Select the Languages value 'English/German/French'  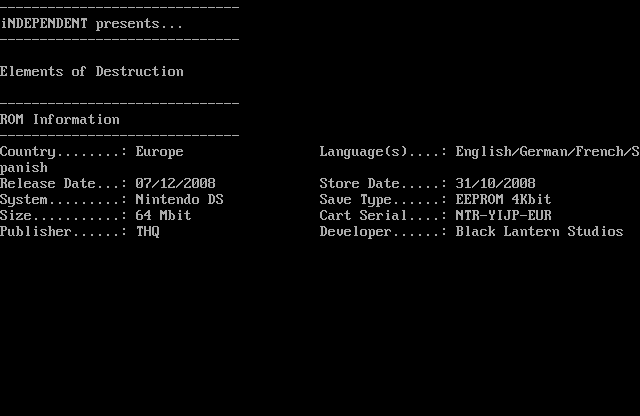[539, 152]
